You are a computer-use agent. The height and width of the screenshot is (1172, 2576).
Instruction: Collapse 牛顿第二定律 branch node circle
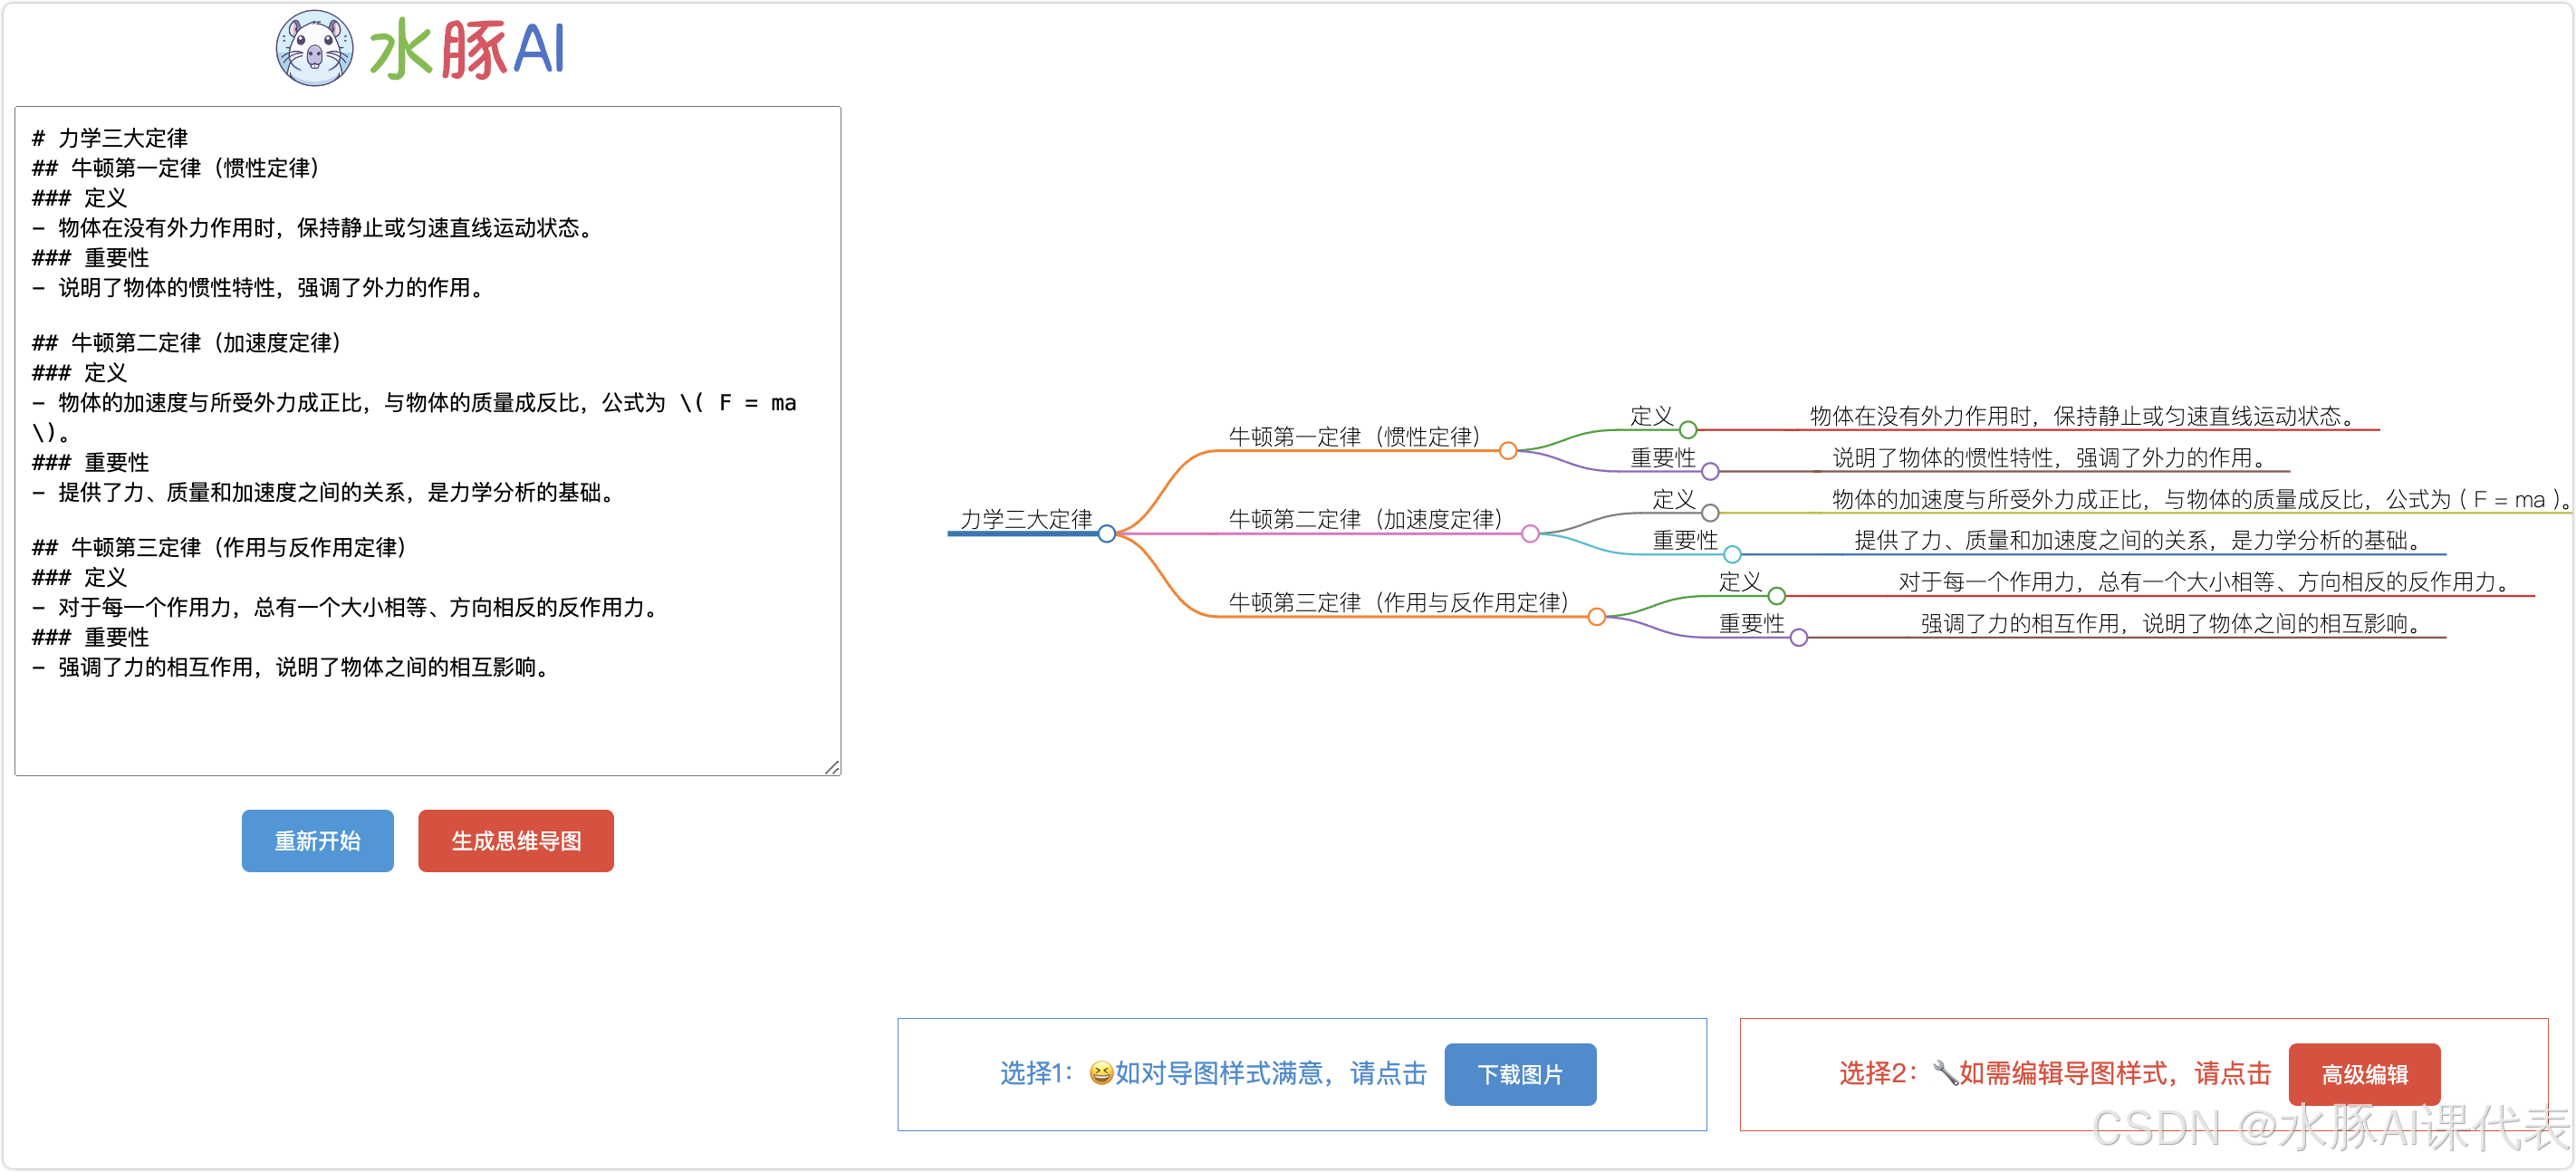pos(1530,534)
